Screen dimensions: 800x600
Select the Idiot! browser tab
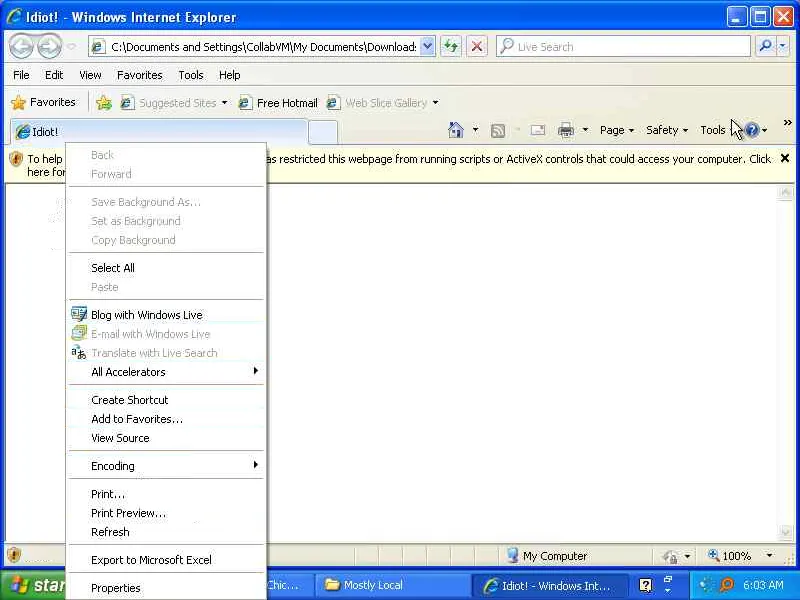pos(159,132)
